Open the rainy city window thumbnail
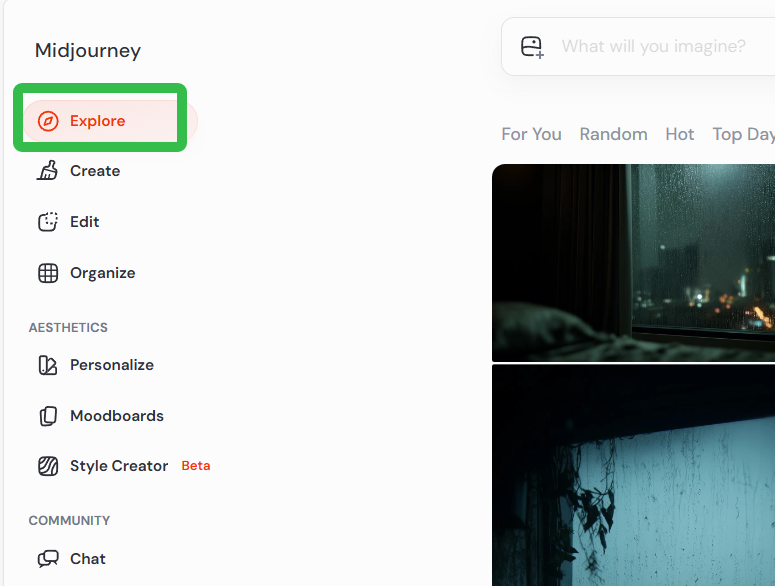Viewport: 775px width, 586px height. tap(633, 263)
